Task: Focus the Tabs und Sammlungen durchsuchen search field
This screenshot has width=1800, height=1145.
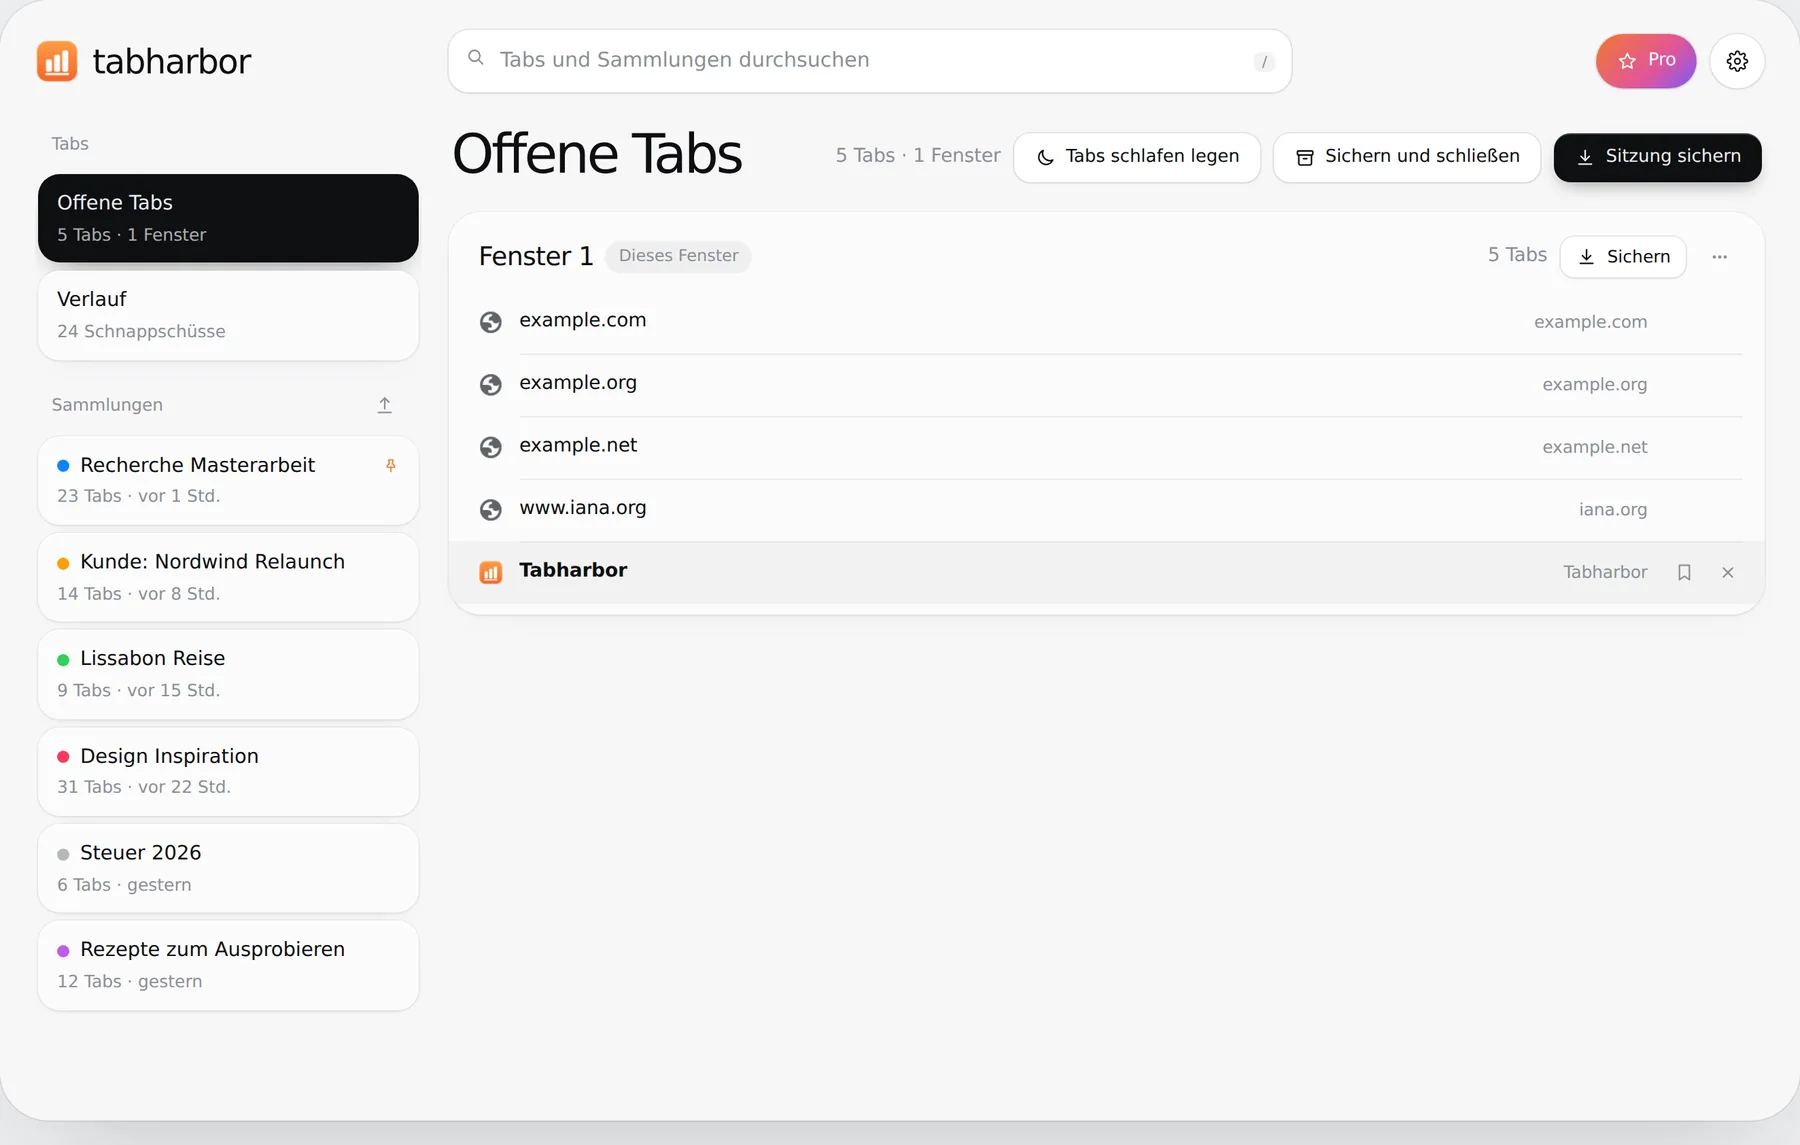Action: pyautogui.click(x=869, y=61)
